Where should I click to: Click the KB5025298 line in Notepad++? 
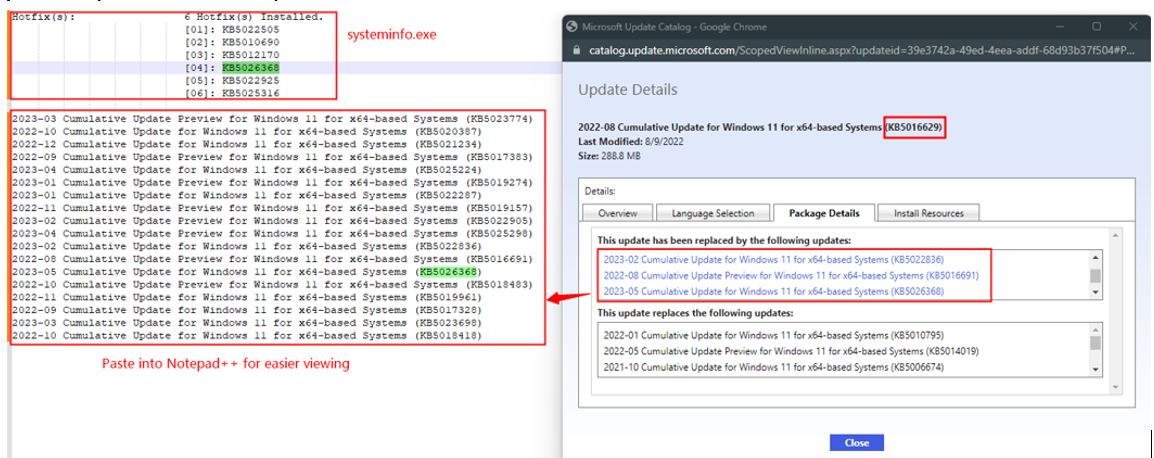tap(272, 233)
